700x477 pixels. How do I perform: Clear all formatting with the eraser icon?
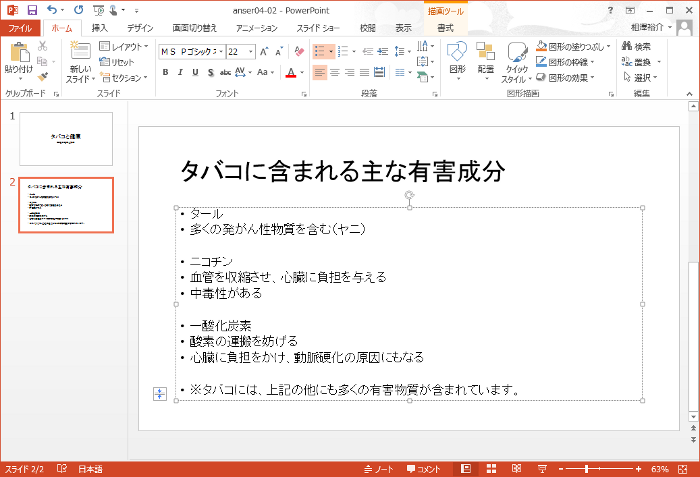[x=299, y=52]
